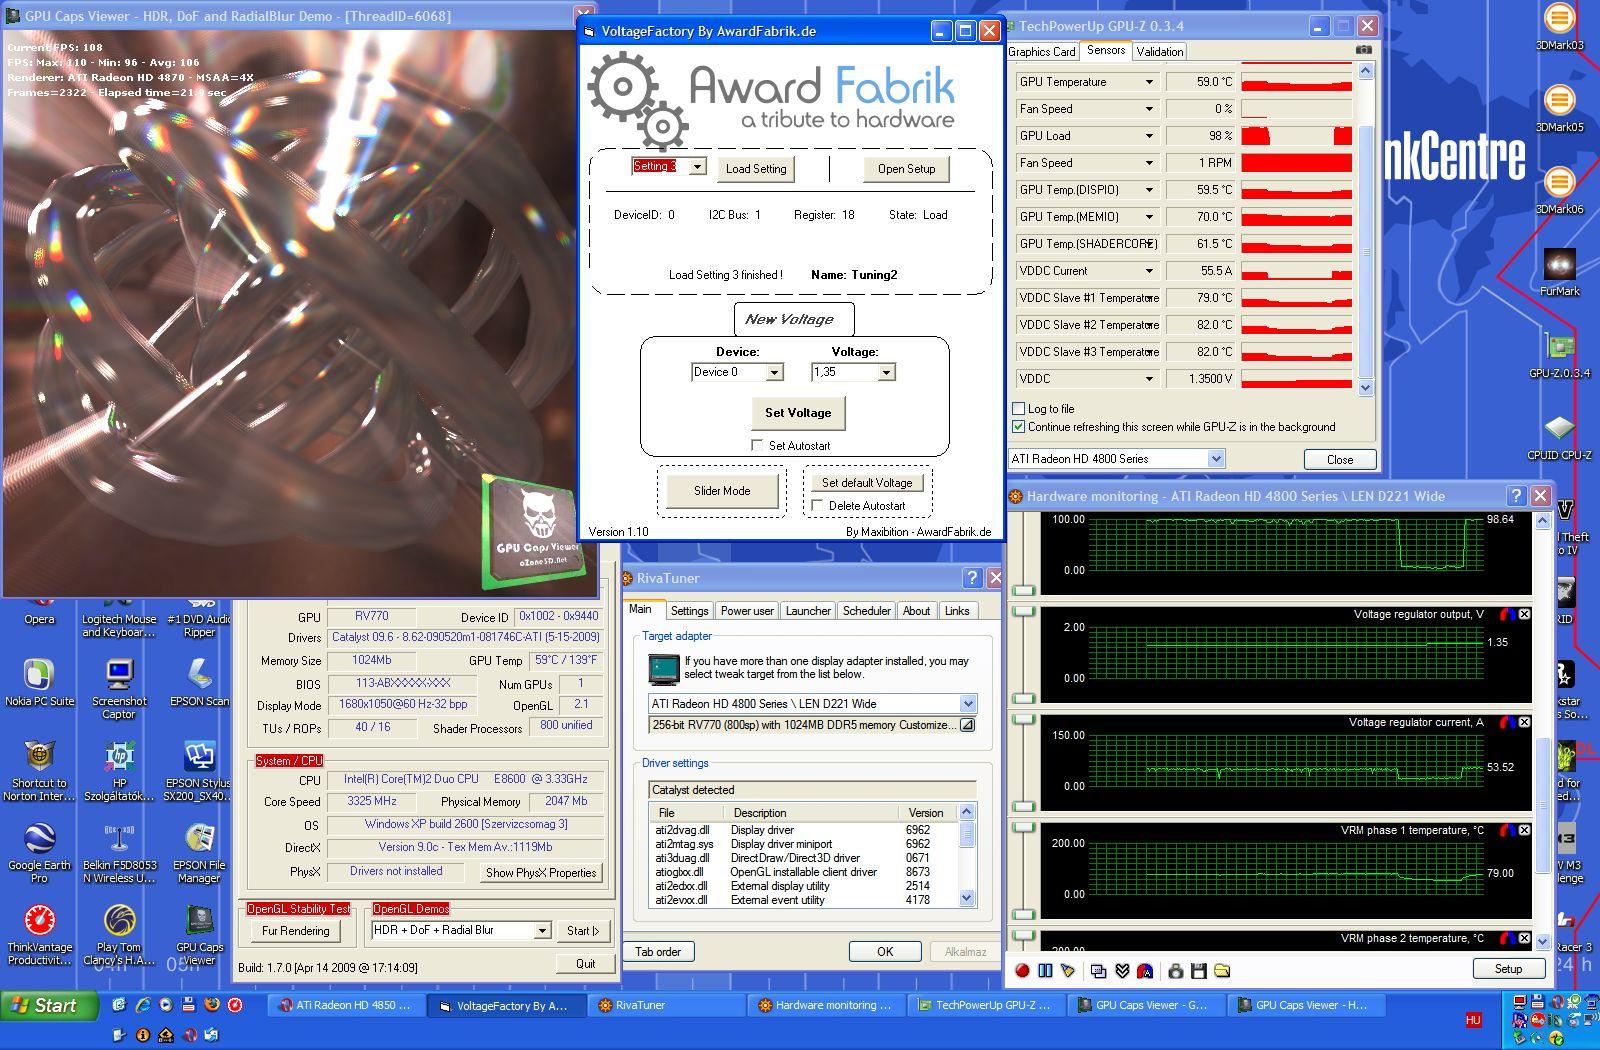
Task: Enable the Log to file checkbox in GPU-Z
Action: coord(1018,408)
